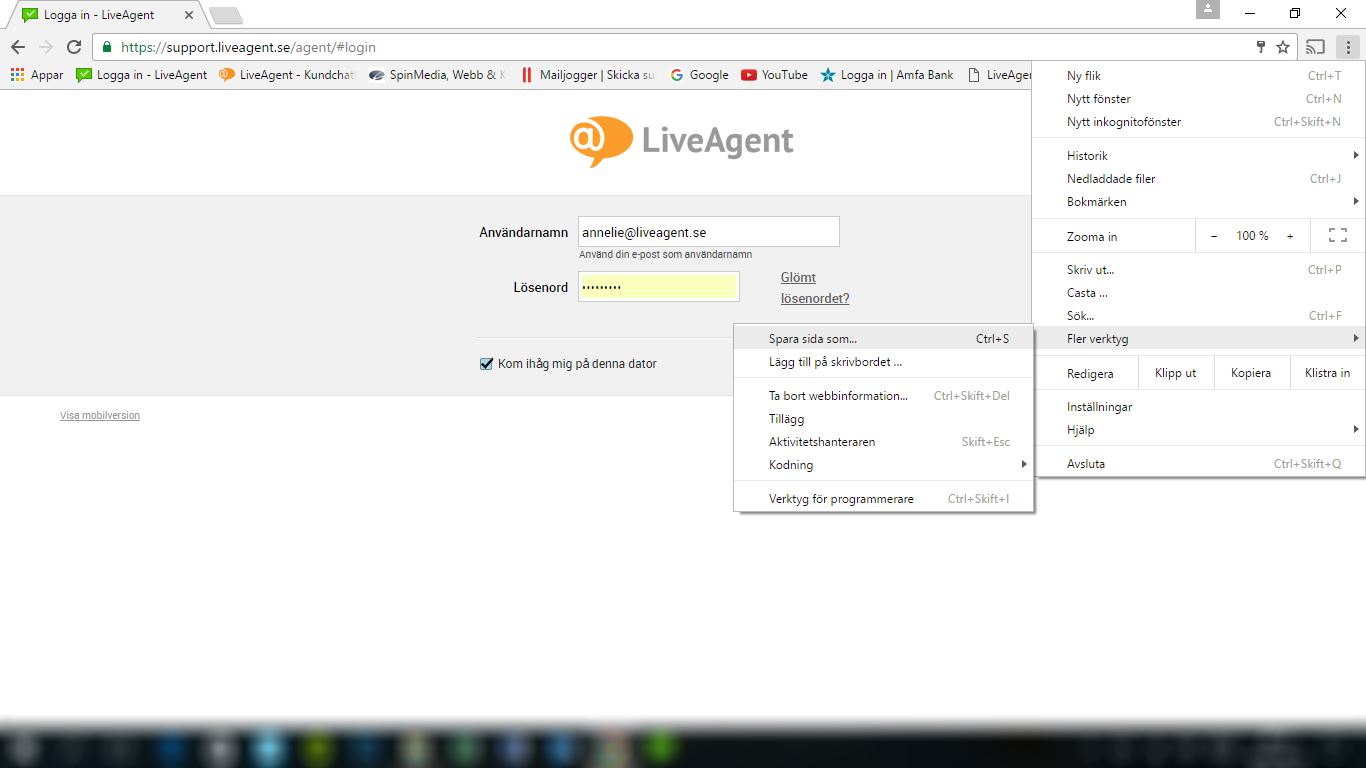This screenshot has height=768, width=1366.
Task: Open SpinMedia, Webb bookmark
Action: click(437, 75)
